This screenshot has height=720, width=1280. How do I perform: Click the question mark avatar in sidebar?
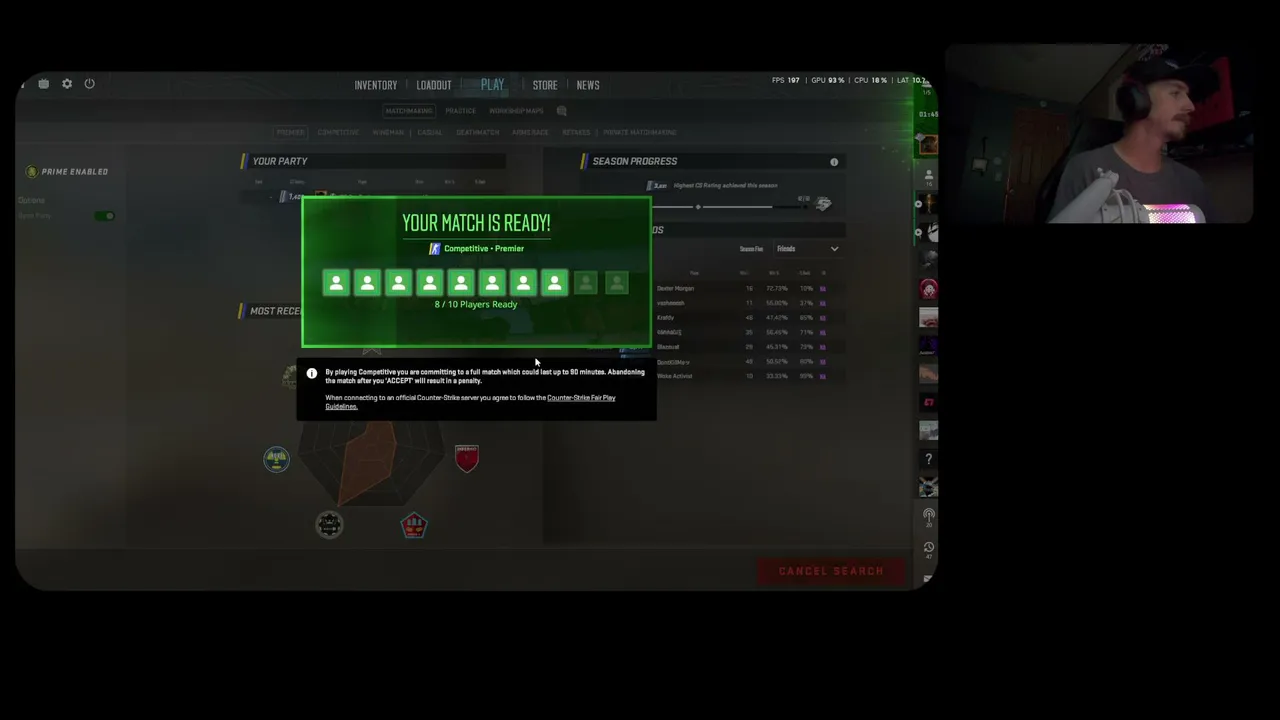[929, 459]
